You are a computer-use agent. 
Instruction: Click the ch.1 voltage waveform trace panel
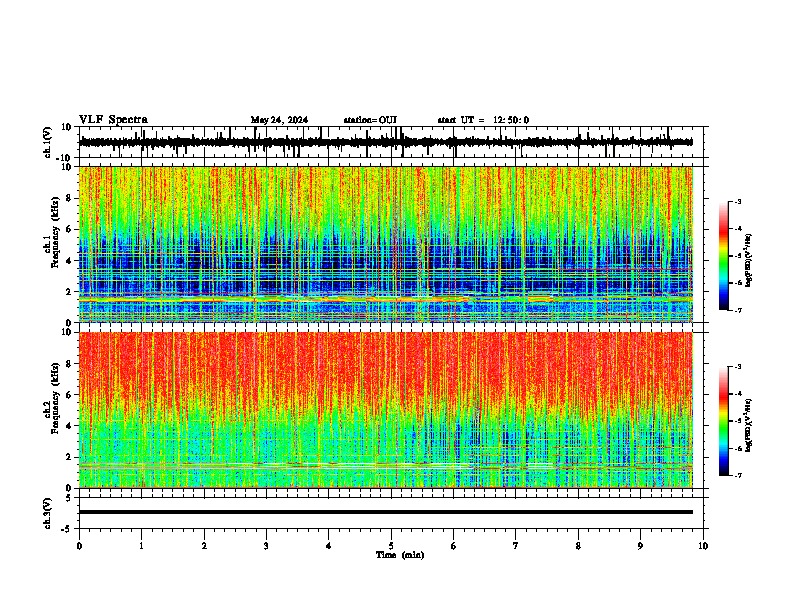pyautogui.click(x=390, y=142)
